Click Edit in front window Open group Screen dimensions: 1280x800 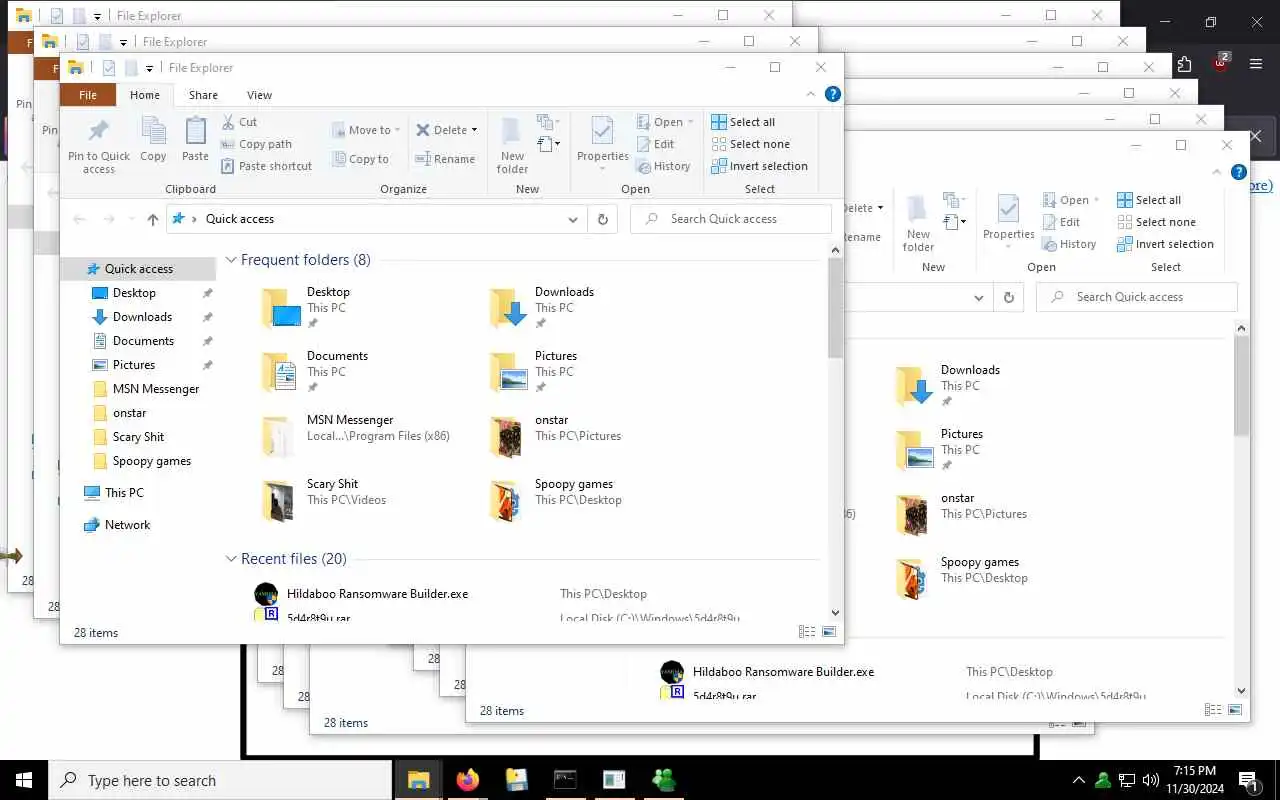tap(656, 144)
